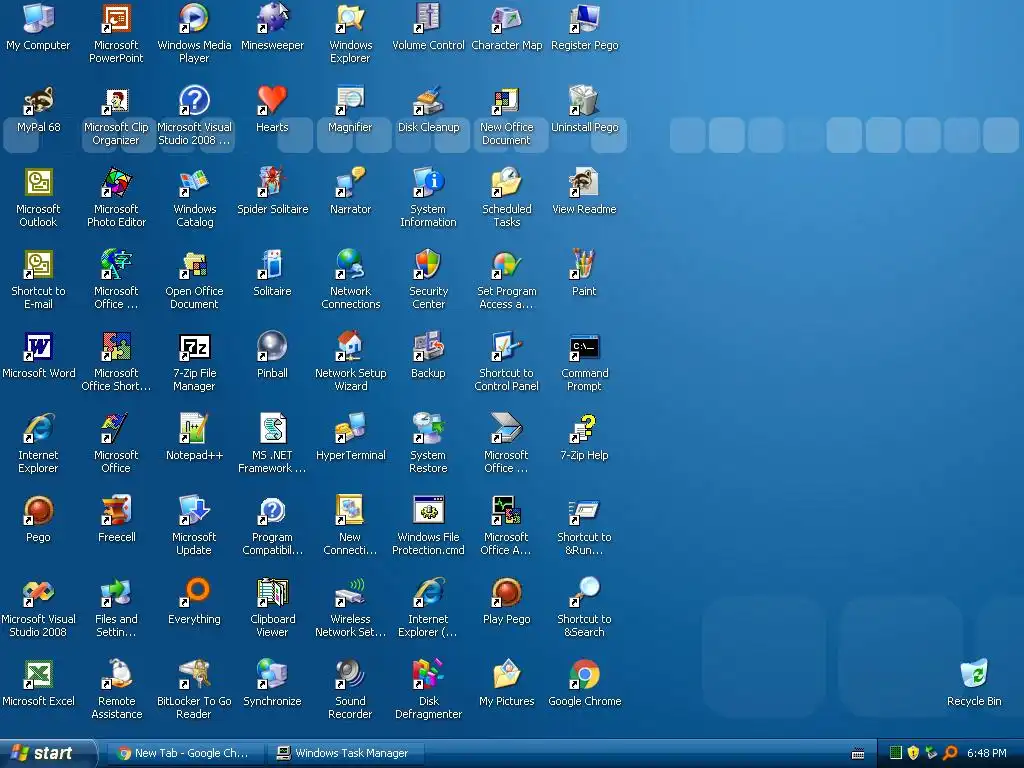
Task: Select the Internet Explorer shortcut
Action: click(x=38, y=428)
